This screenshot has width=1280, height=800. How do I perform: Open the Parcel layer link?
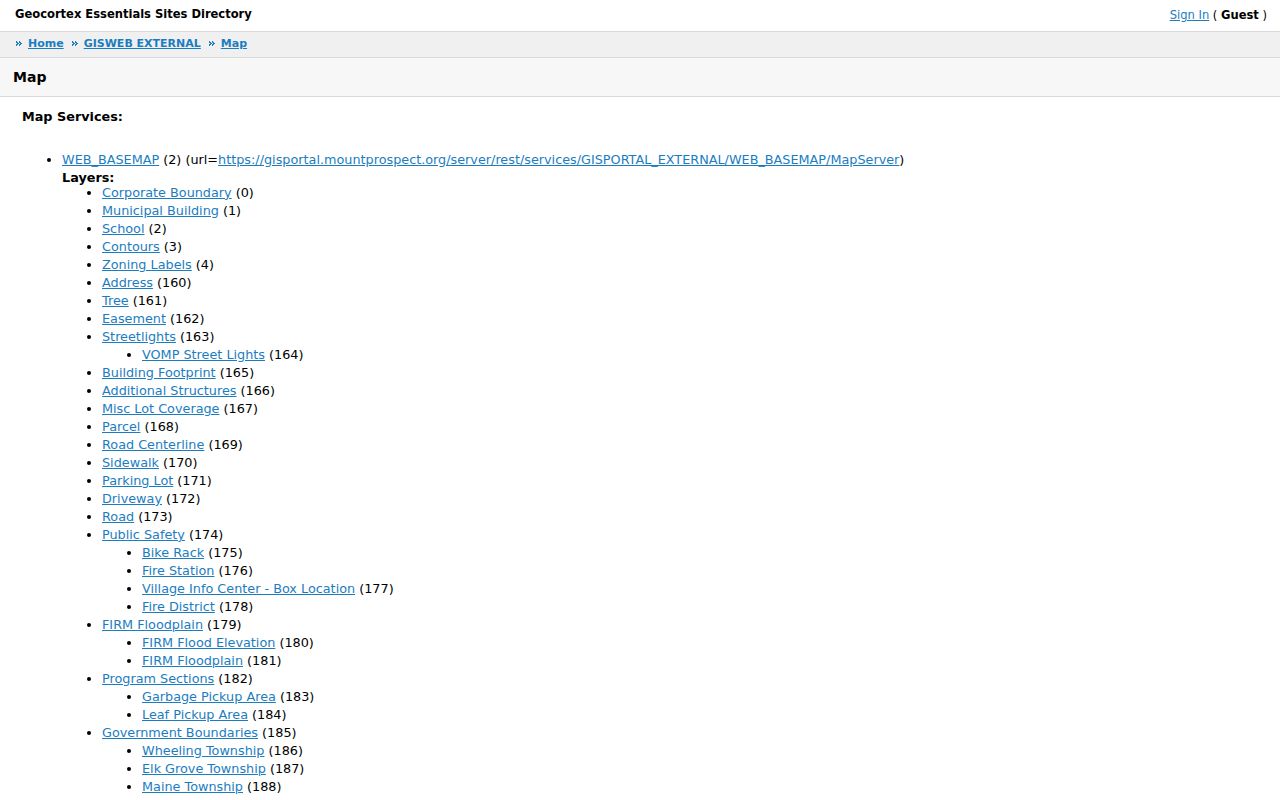click(x=121, y=427)
